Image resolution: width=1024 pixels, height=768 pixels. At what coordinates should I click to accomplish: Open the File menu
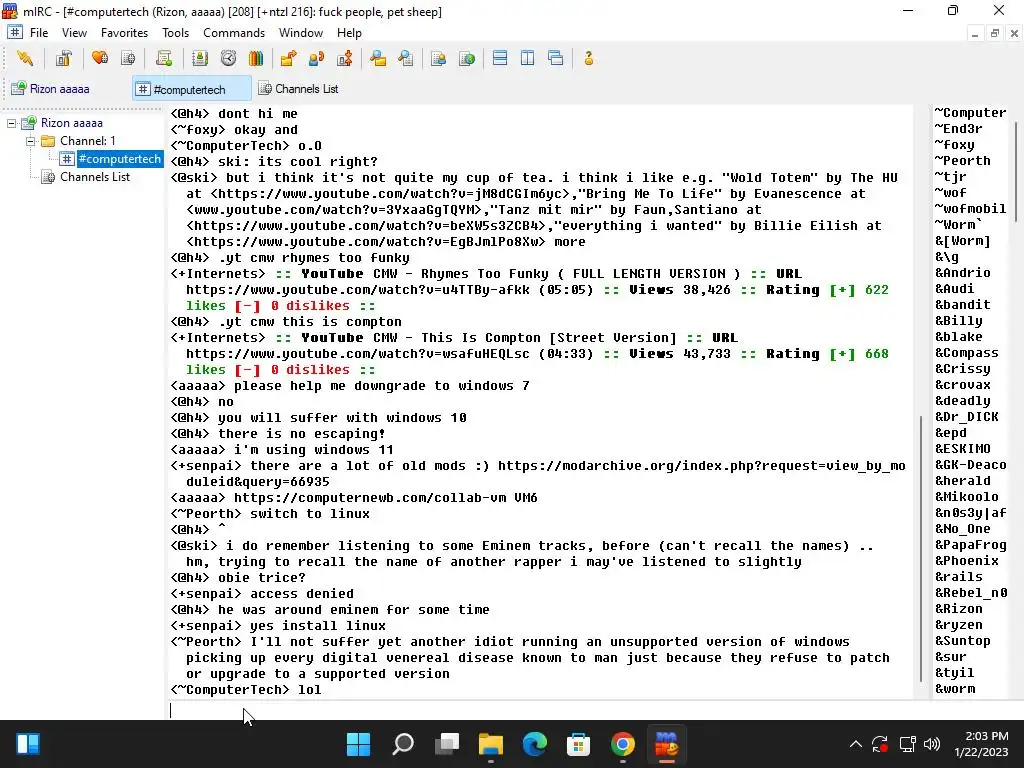tap(39, 33)
